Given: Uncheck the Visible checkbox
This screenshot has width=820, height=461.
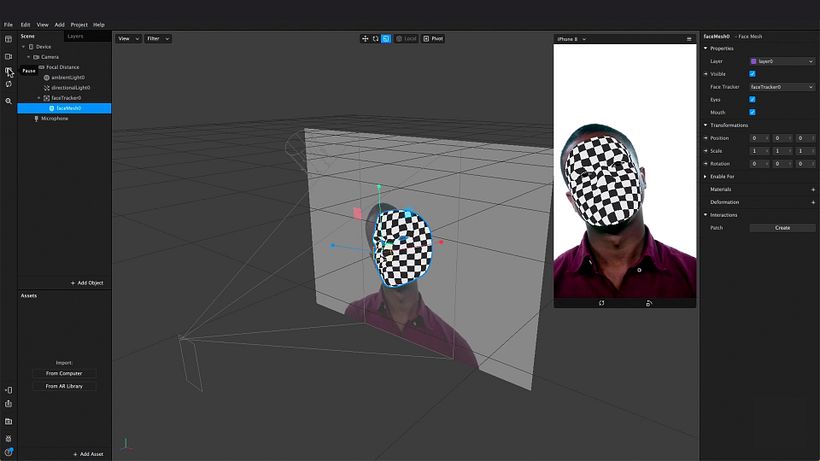Looking at the screenshot, I should click(x=752, y=74).
